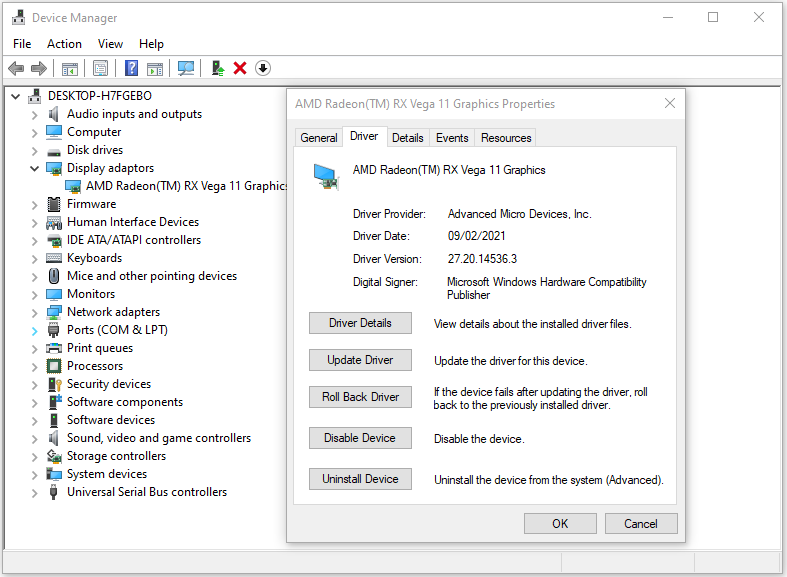Open the File menu
Image resolution: width=787 pixels, height=577 pixels.
click(22, 44)
